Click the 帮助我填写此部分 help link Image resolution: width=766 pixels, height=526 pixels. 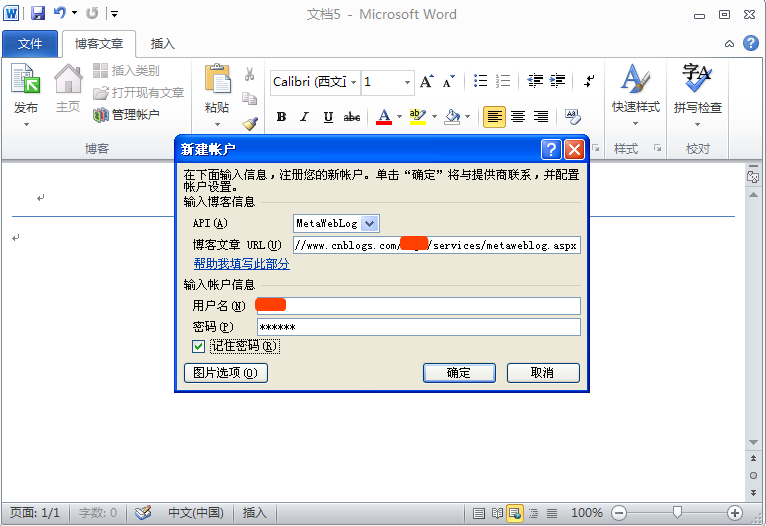241,264
